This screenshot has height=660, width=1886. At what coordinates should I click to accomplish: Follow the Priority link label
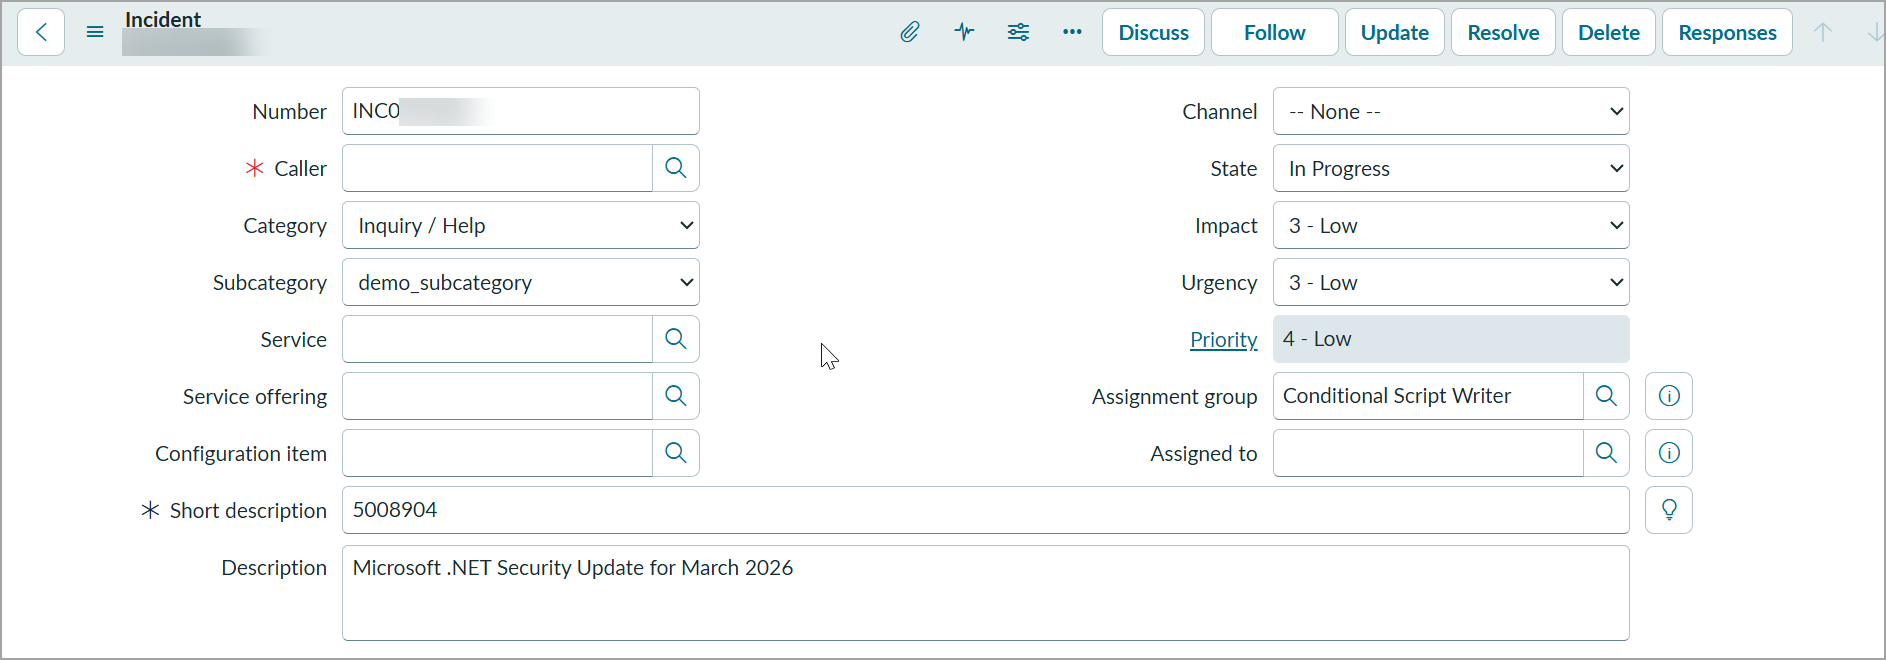tap(1224, 339)
